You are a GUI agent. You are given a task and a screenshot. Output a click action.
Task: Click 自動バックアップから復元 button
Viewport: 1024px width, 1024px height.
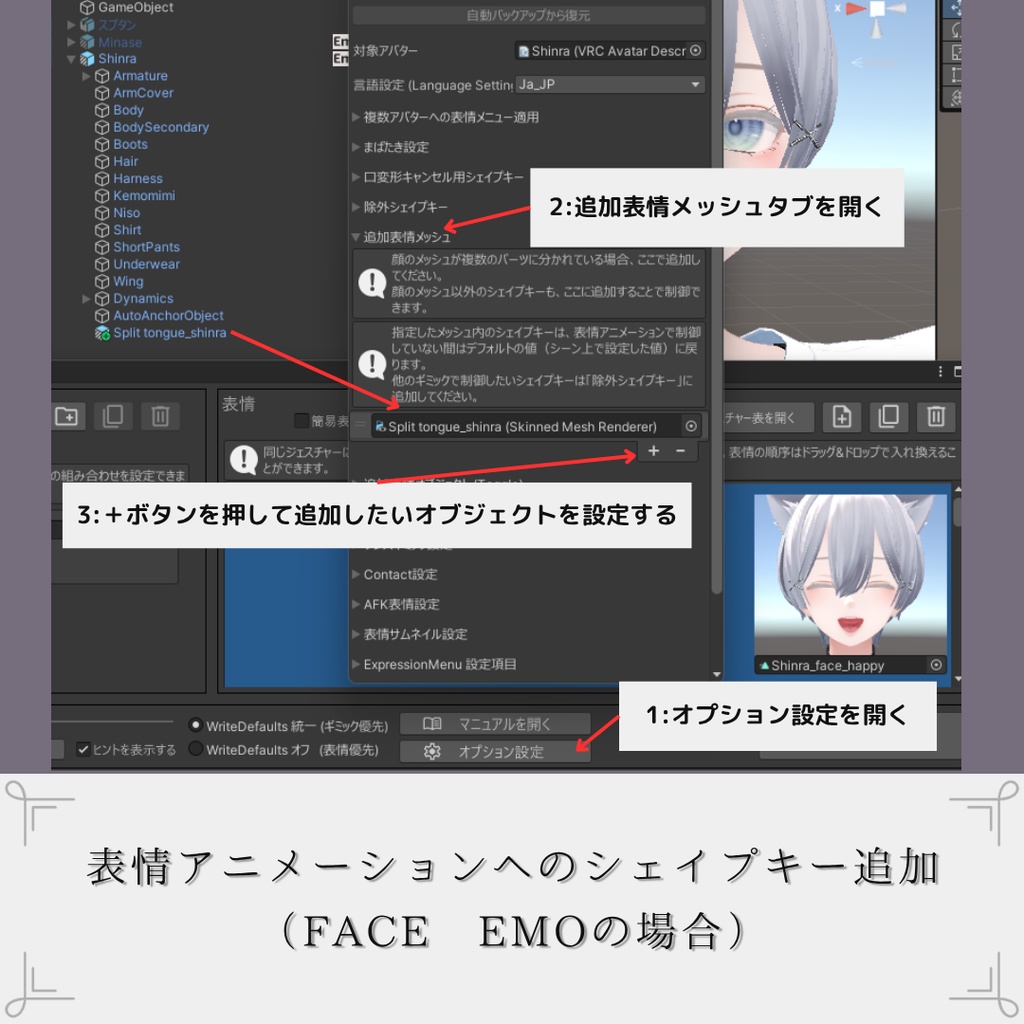coord(528,16)
